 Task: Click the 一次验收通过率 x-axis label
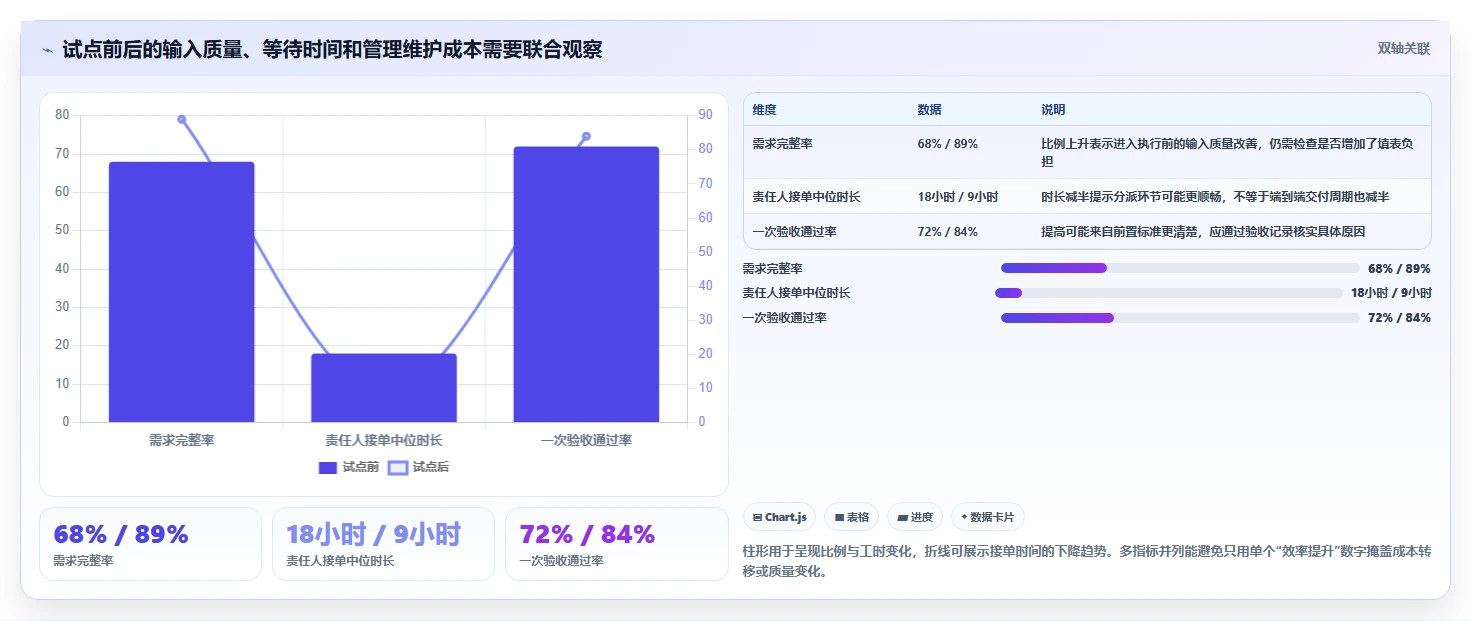coord(586,440)
